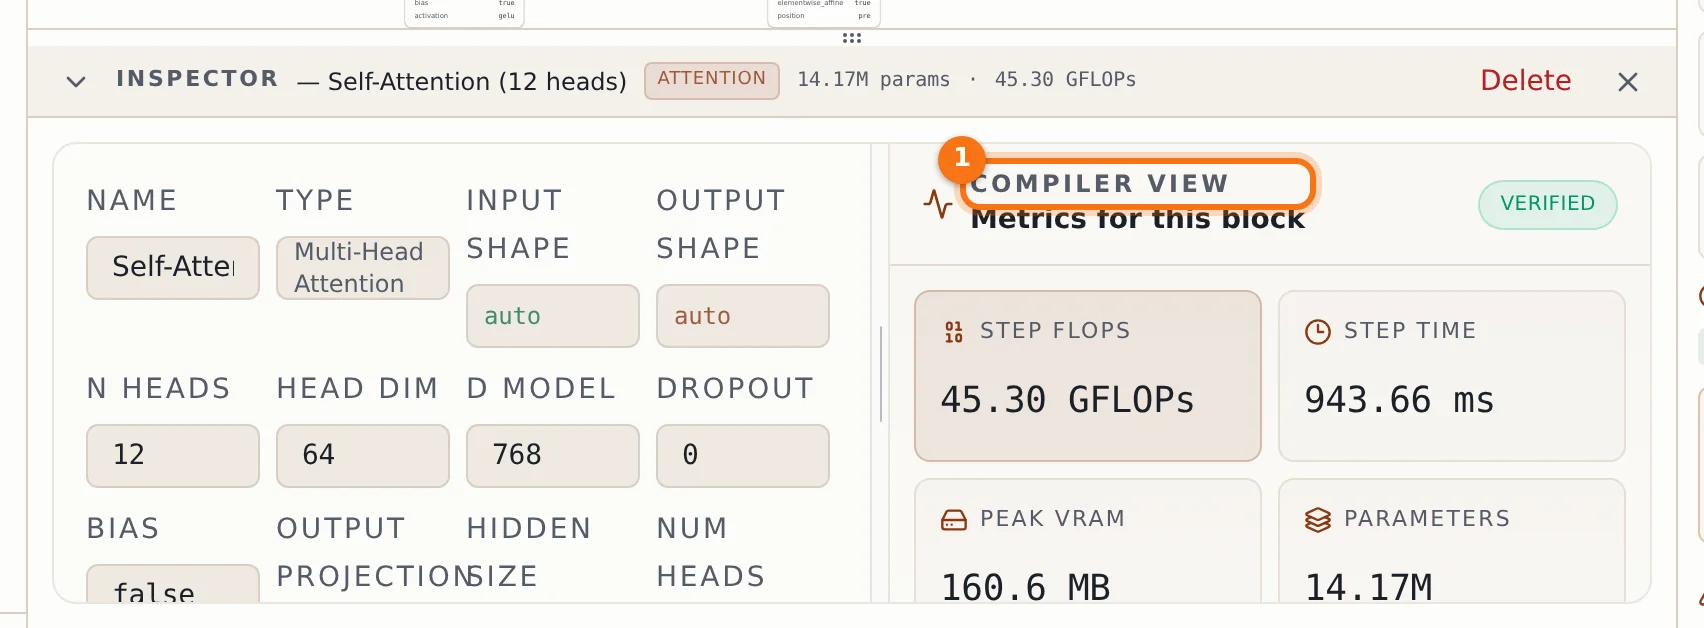Click the 943.66 ms Step Time value
Image resolution: width=1704 pixels, height=628 pixels.
click(x=1399, y=401)
